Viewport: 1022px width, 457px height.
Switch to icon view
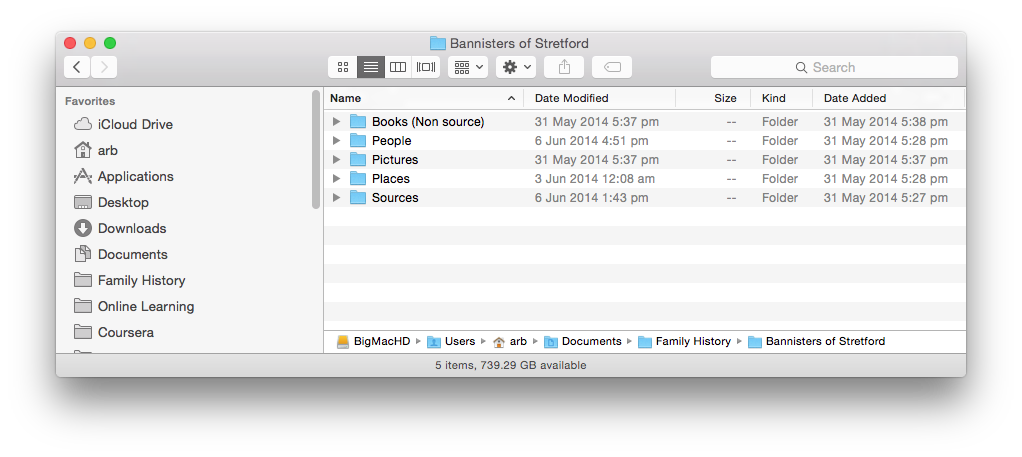pos(343,67)
